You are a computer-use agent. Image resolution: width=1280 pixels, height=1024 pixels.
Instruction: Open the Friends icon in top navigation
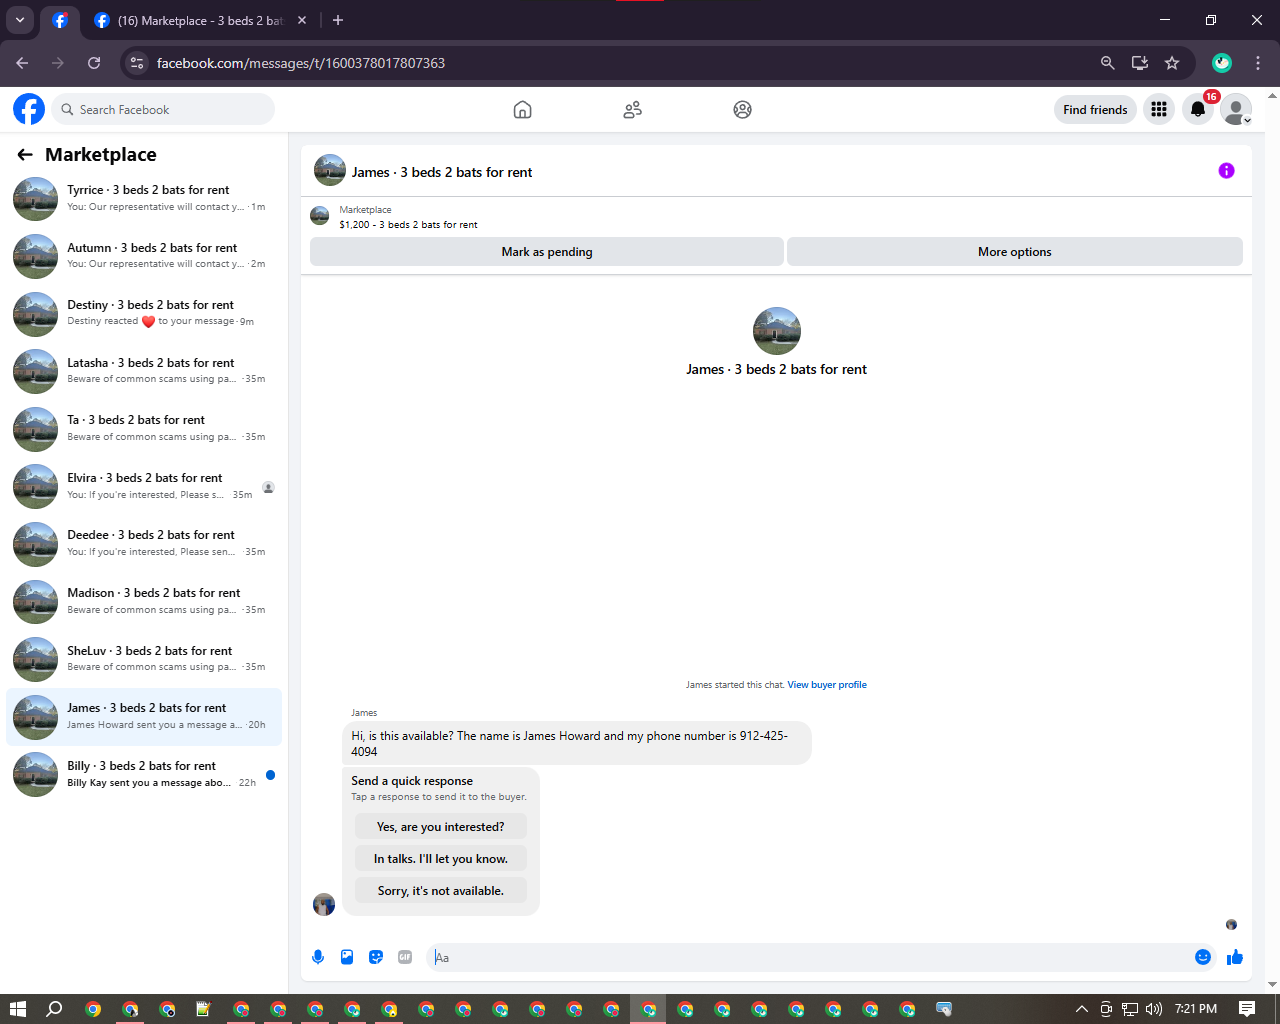click(x=632, y=110)
